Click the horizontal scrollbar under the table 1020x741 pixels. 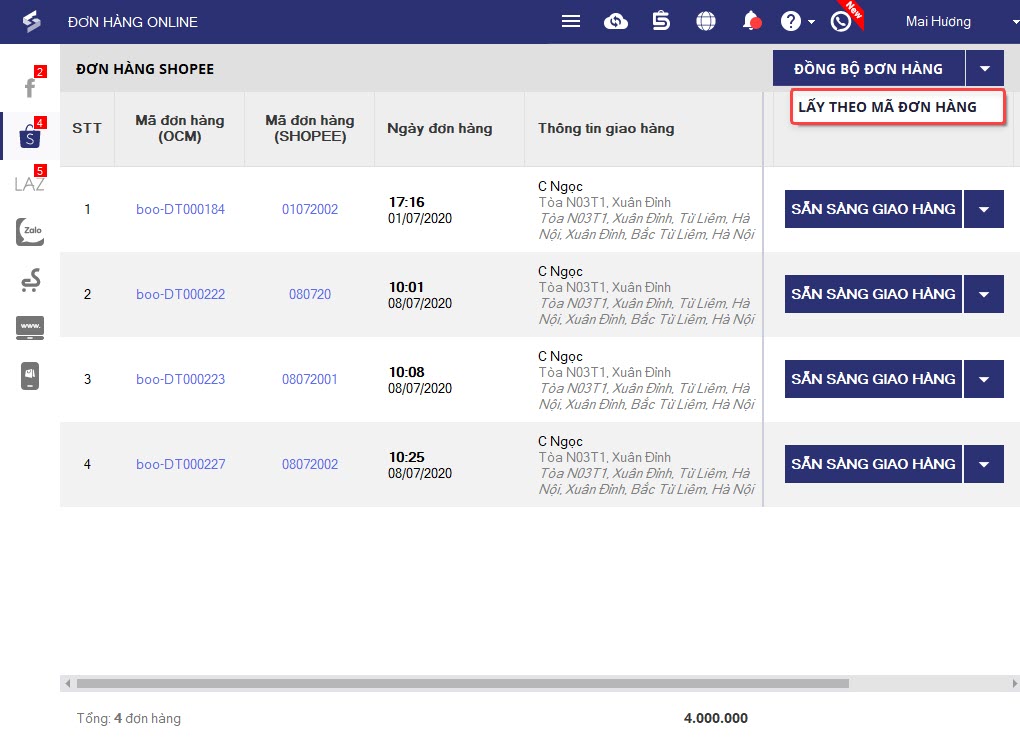462,683
